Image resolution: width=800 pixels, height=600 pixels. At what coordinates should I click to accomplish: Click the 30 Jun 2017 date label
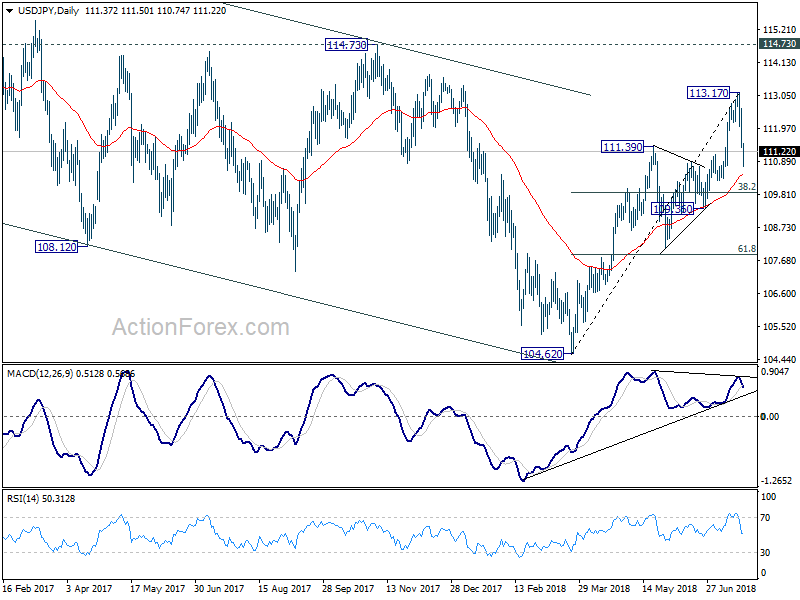[219, 588]
